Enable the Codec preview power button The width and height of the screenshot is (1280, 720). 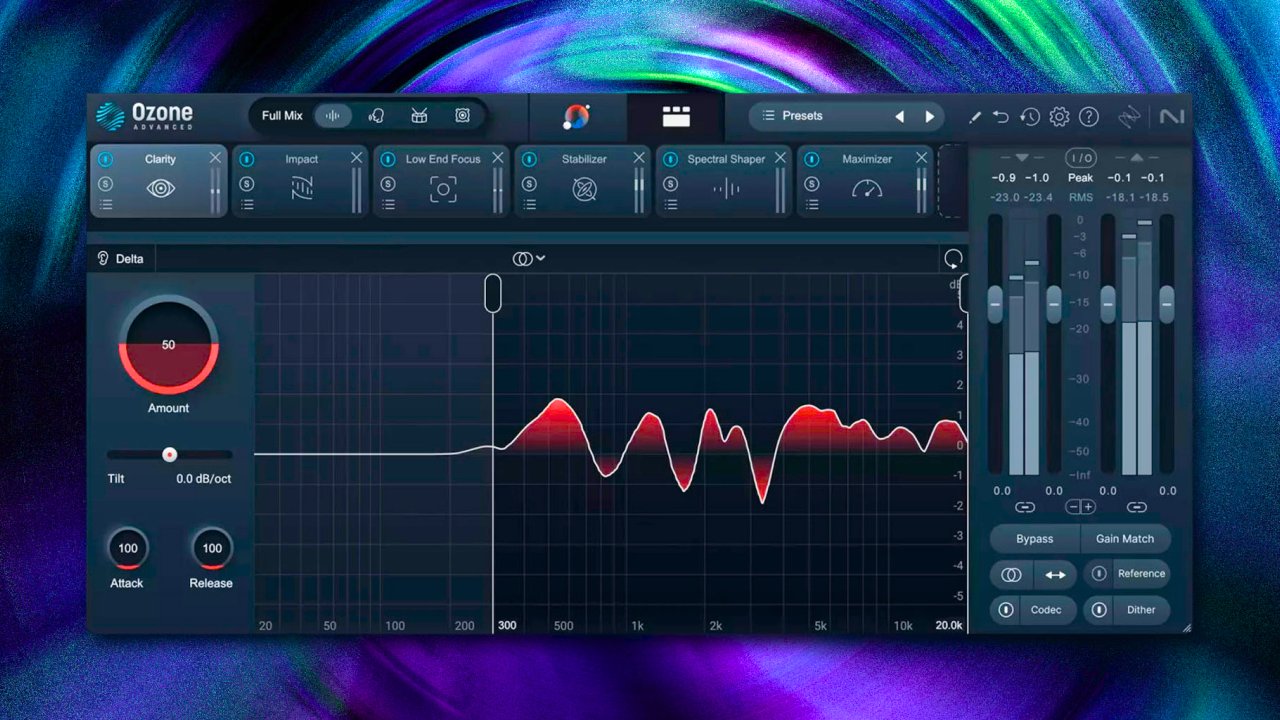point(1006,610)
